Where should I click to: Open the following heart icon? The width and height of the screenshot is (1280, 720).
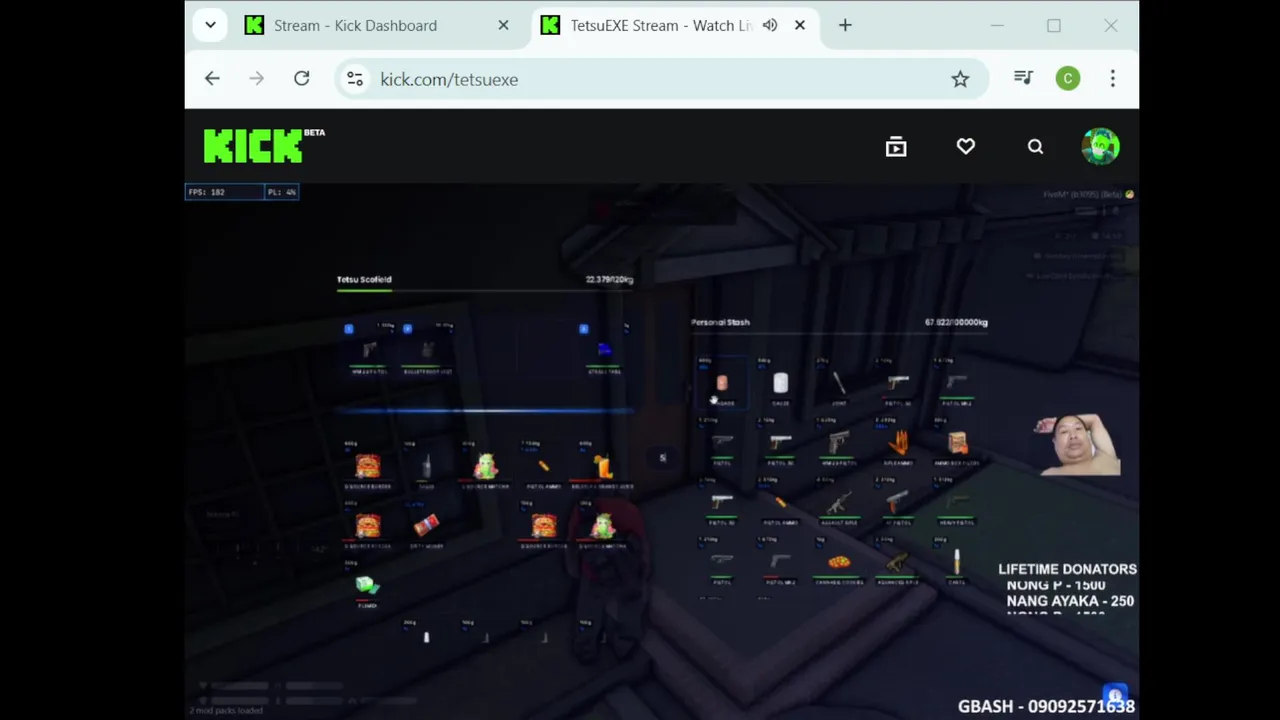pyautogui.click(x=966, y=147)
